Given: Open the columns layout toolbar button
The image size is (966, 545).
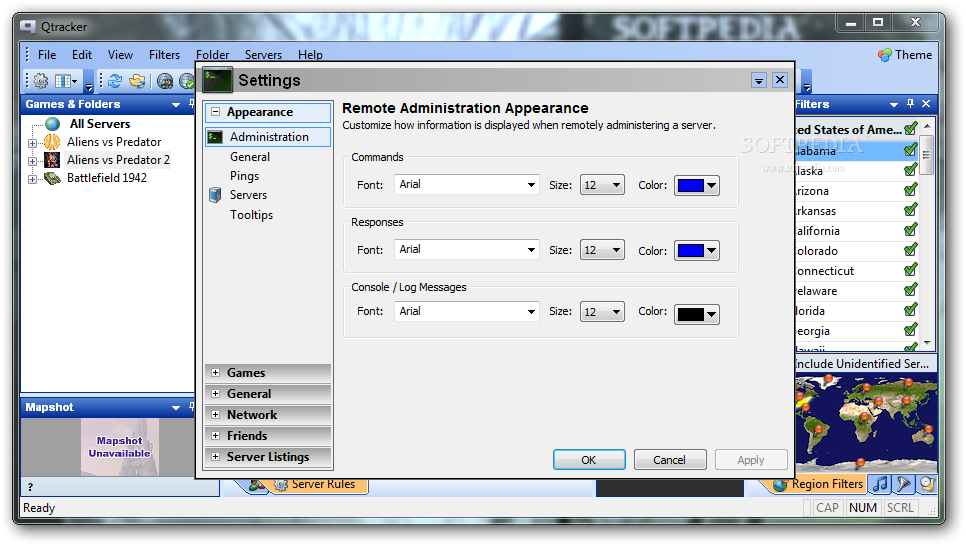Looking at the screenshot, I should (65, 81).
